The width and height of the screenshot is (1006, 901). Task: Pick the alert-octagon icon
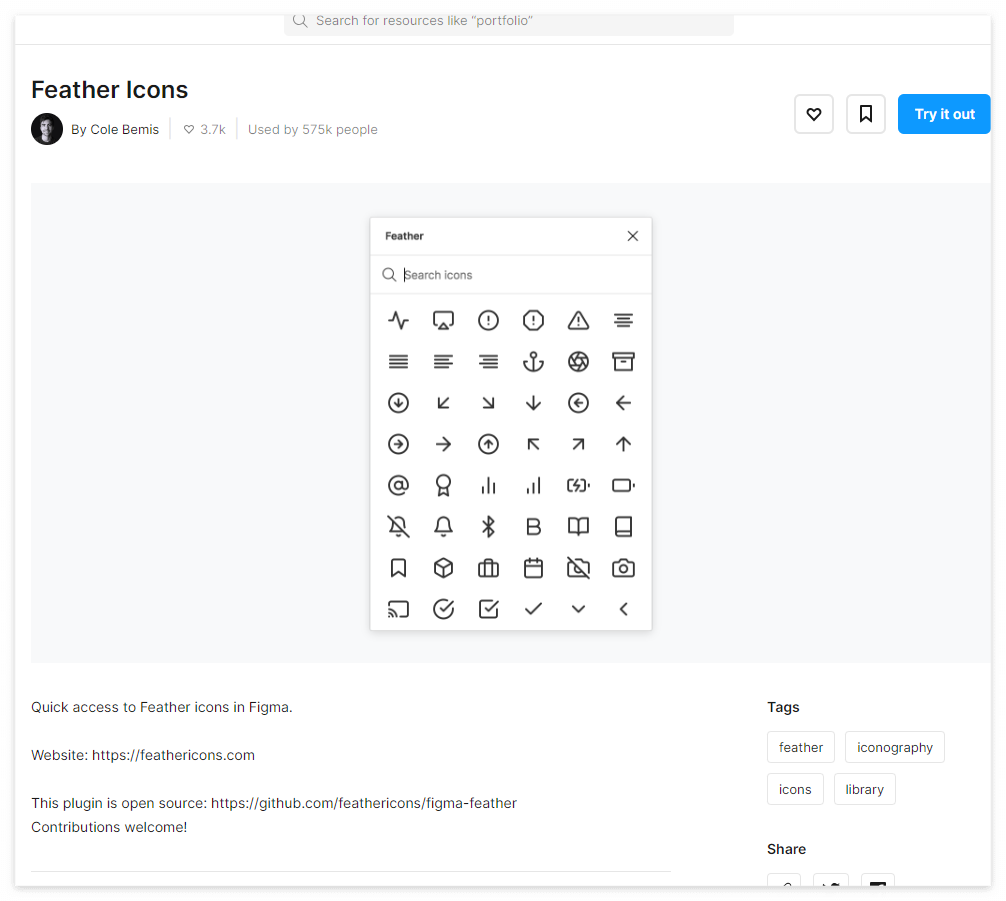tap(533, 320)
